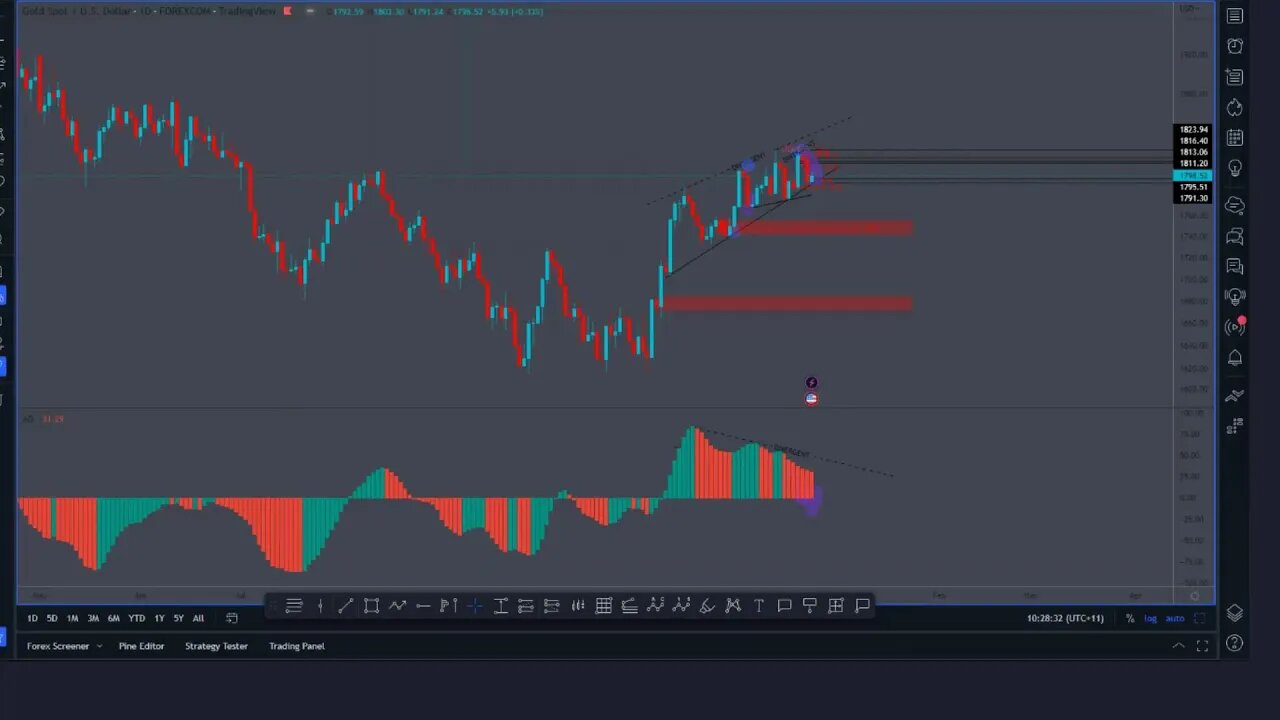The height and width of the screenshot is (720, 1280).
Task: Toggle percent scale mode
Action: (x=1130, y=618)
